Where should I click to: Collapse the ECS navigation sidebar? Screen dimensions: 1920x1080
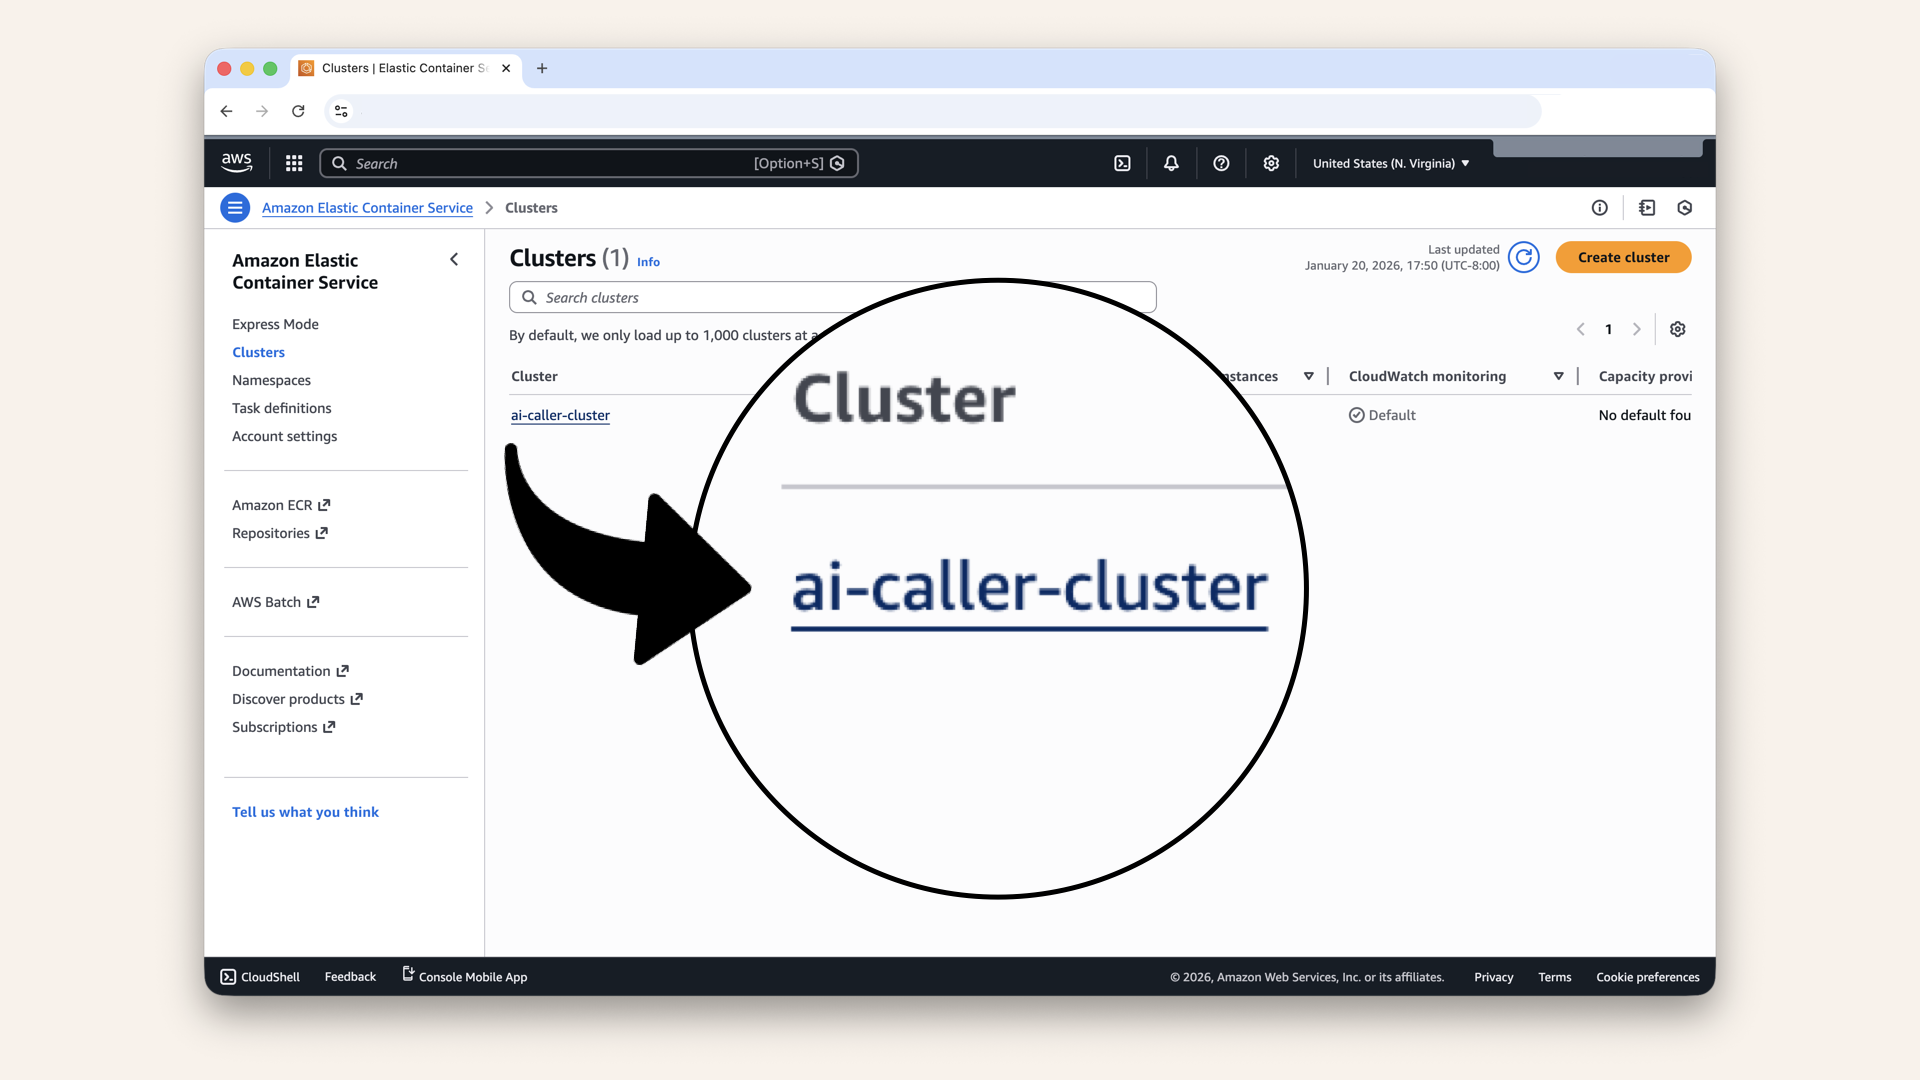pyautogui.click(x=454, y=259)
